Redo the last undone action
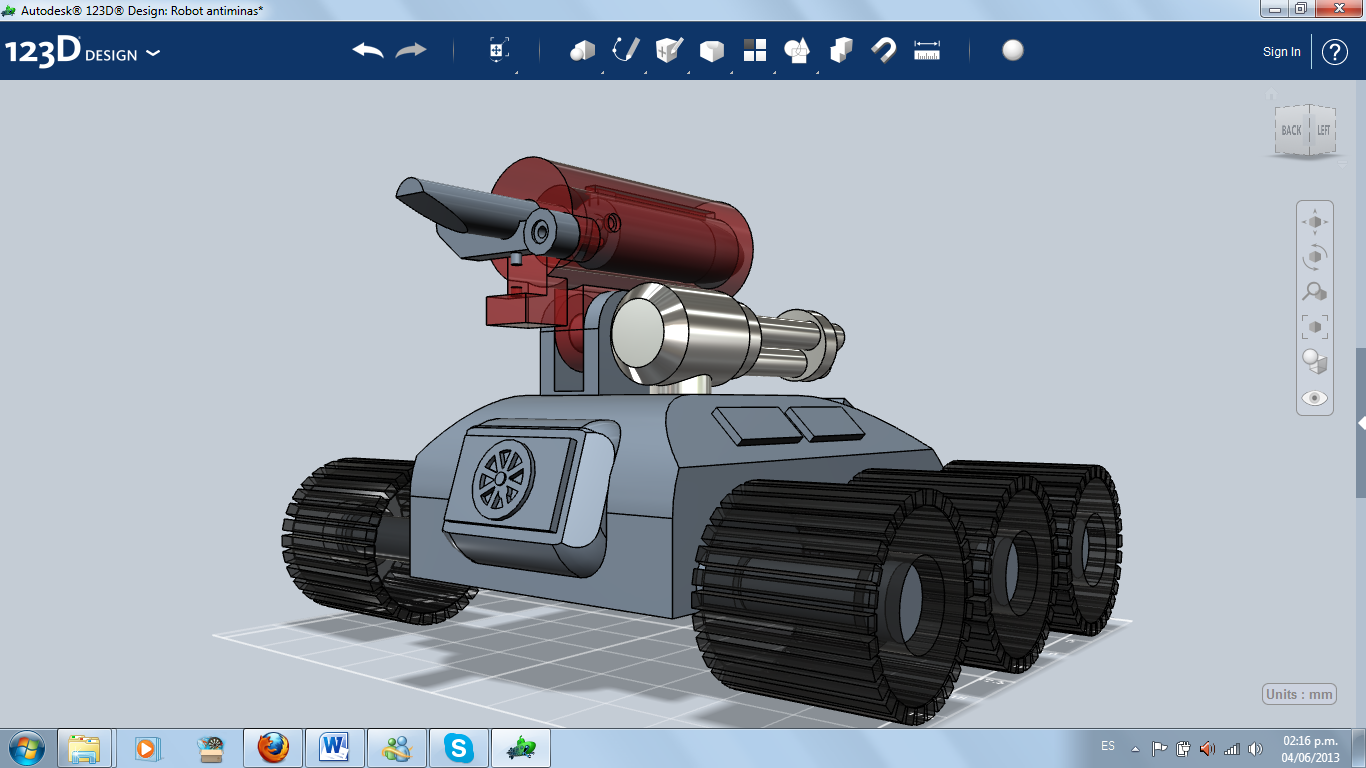The height and width of the screenshot is (768, 1366). 411,50
